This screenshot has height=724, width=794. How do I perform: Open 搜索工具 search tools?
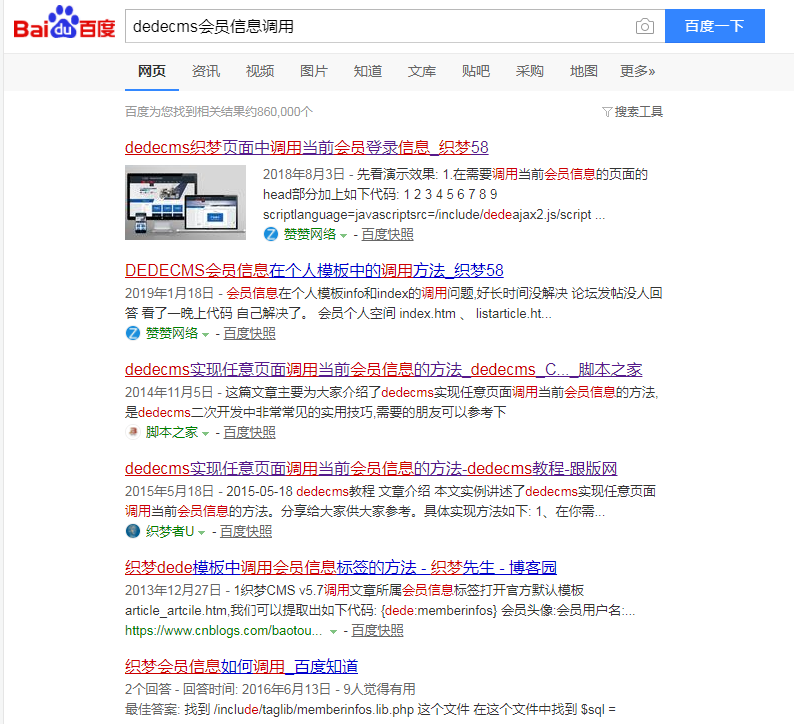pyautogui.click(x=639, y=112)
